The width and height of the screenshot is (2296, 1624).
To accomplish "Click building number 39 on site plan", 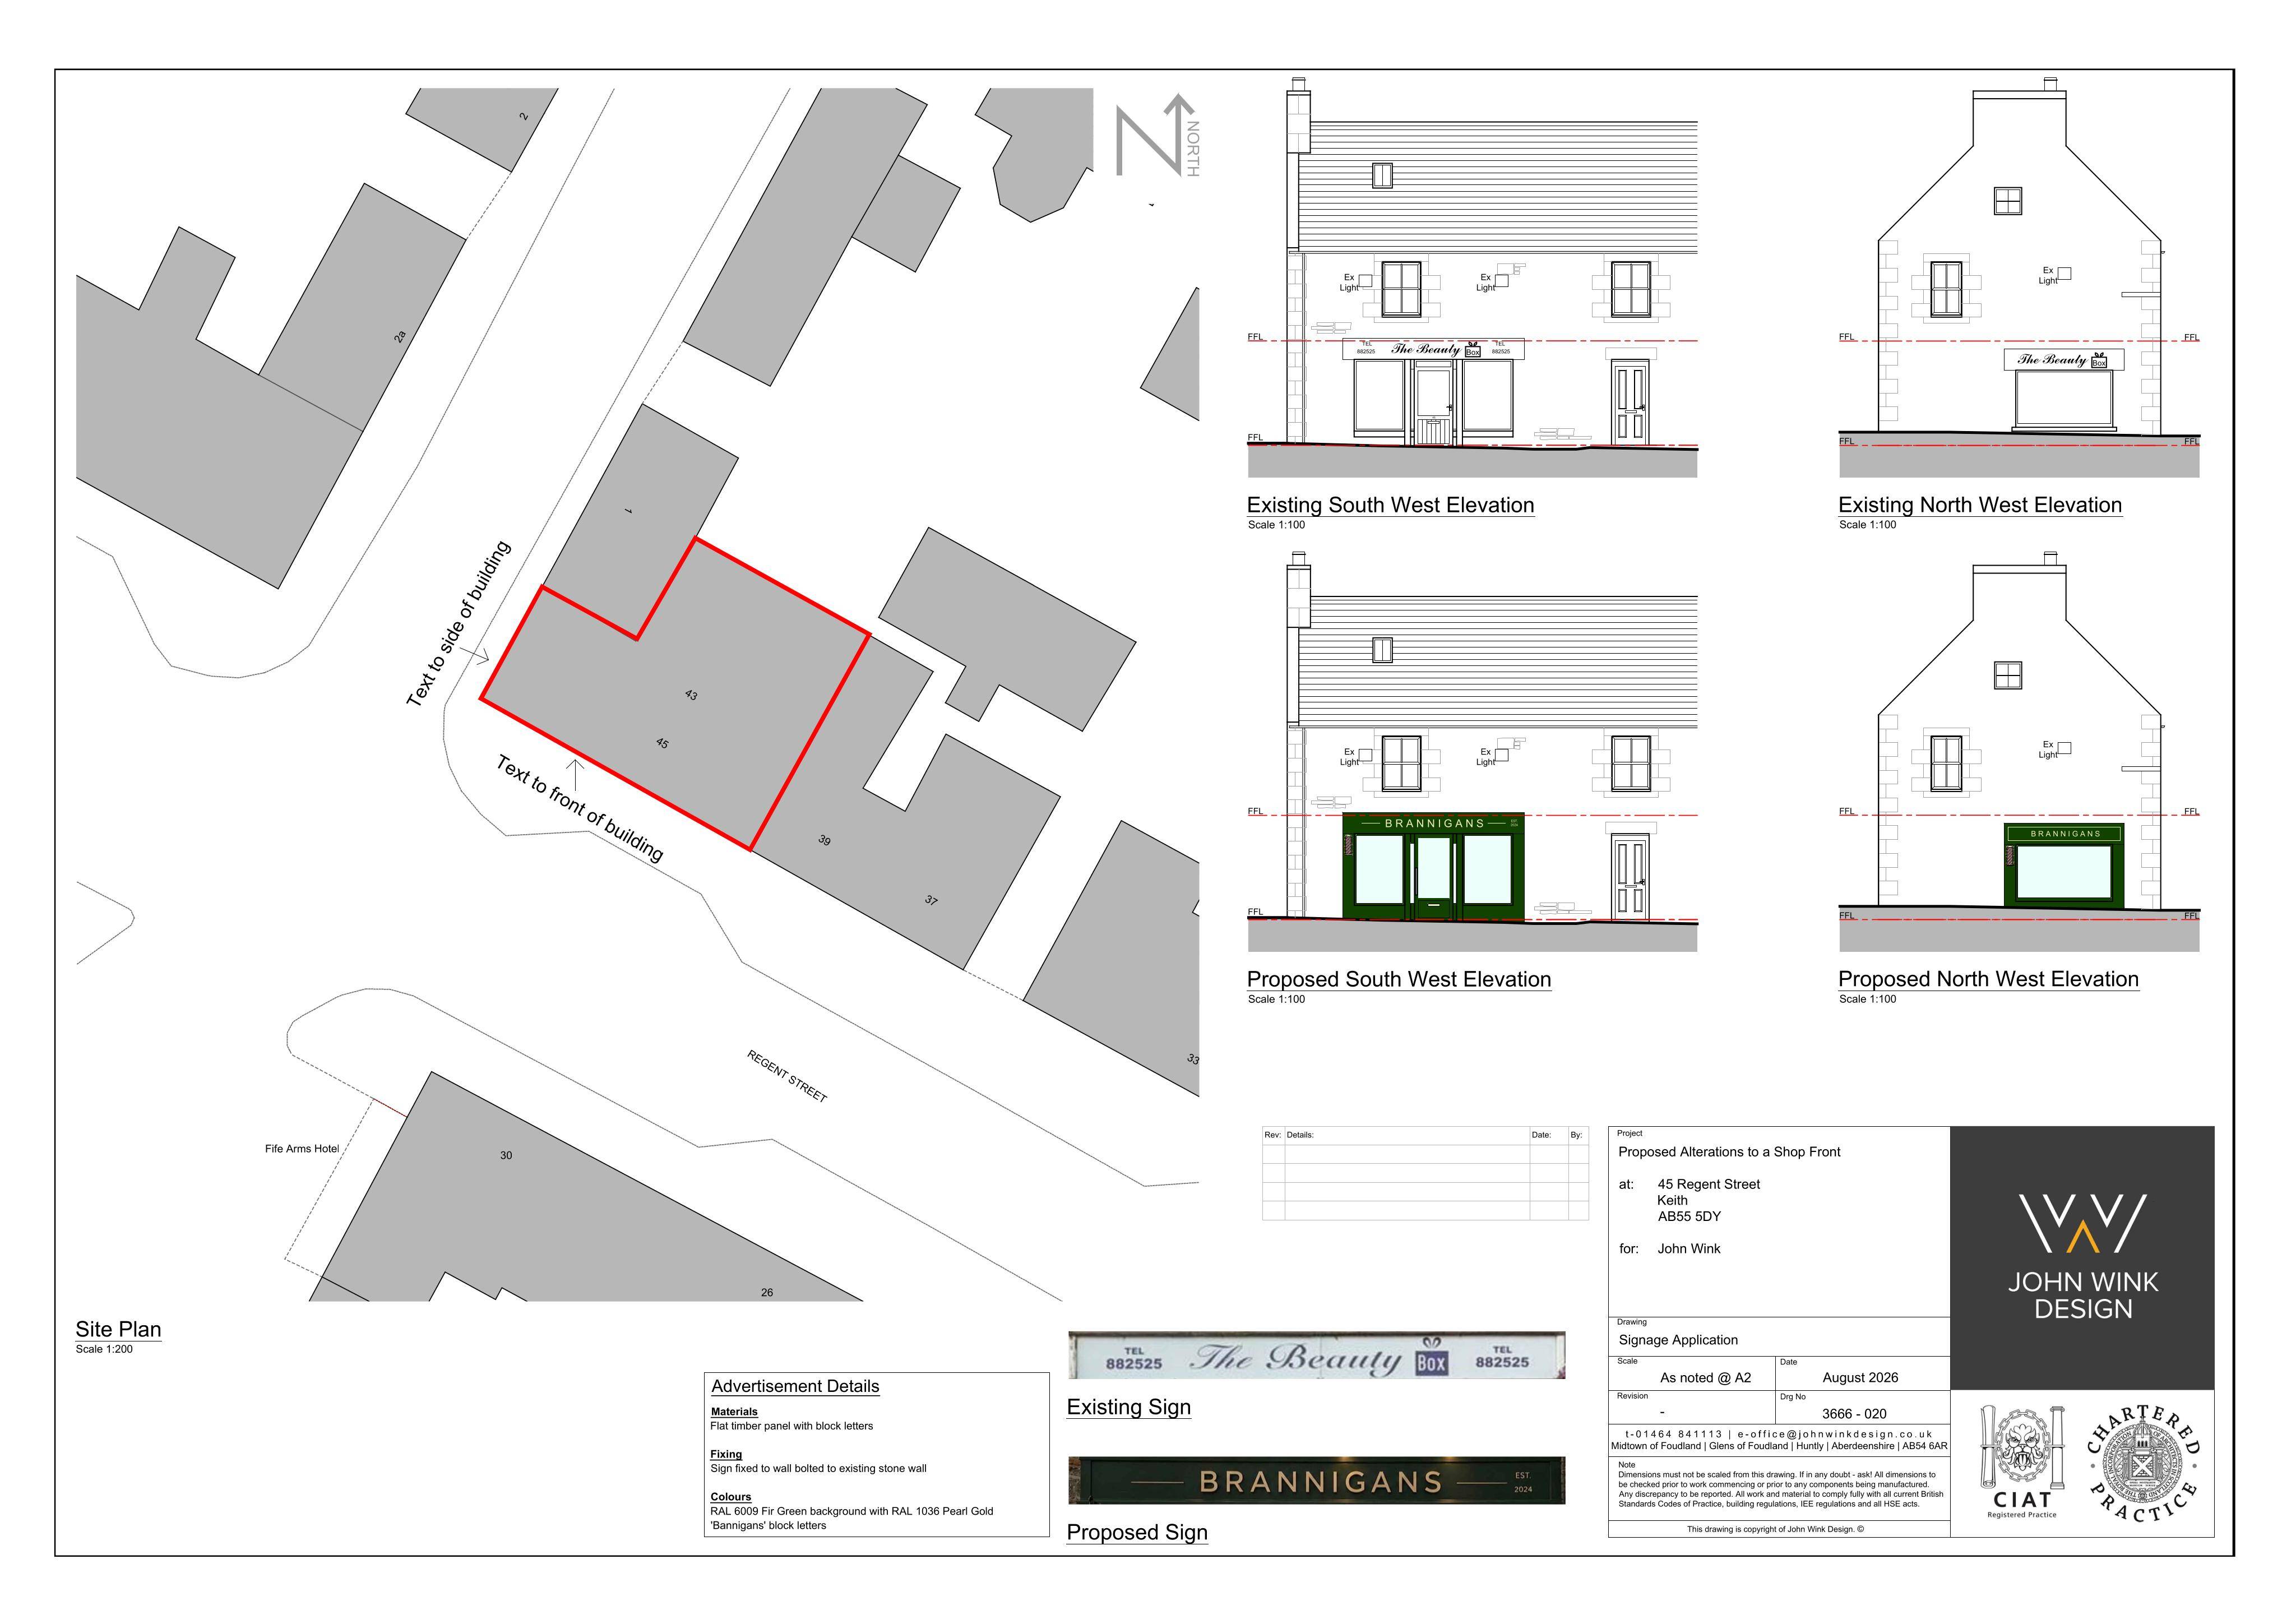I will 824,840.
